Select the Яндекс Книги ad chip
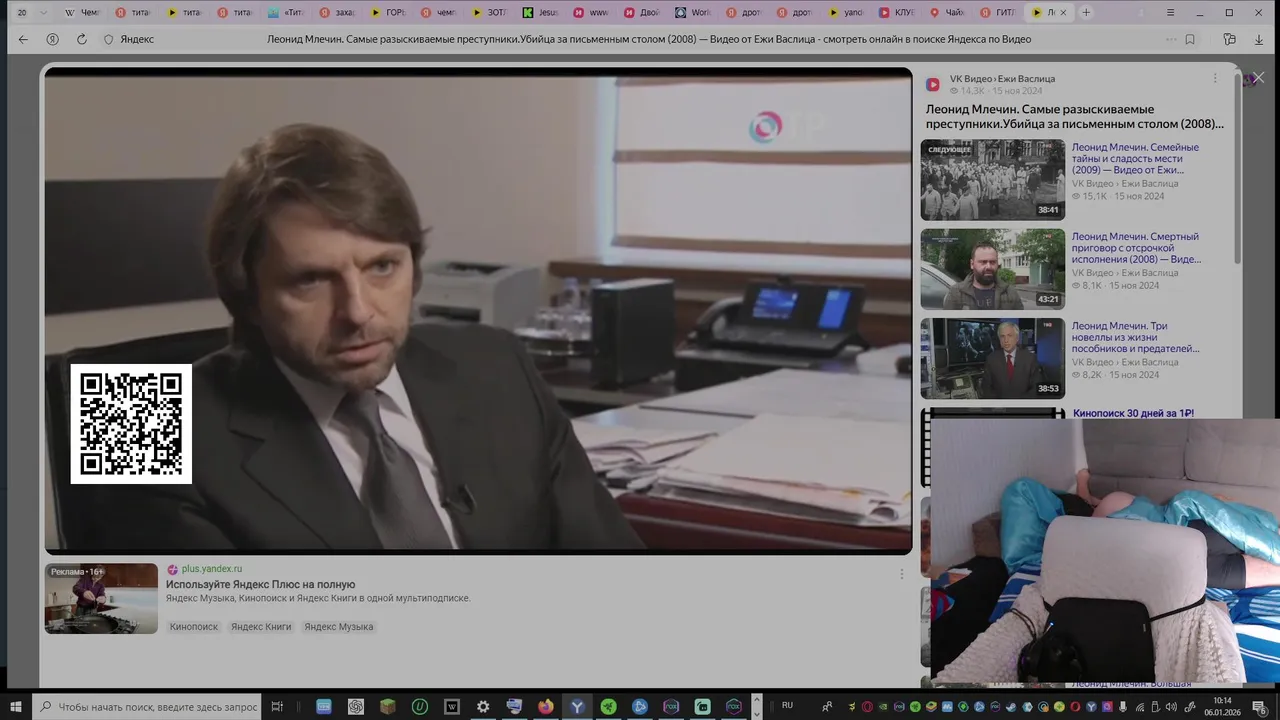Viewport: 1280px width, 720px height. pos(261,627)
